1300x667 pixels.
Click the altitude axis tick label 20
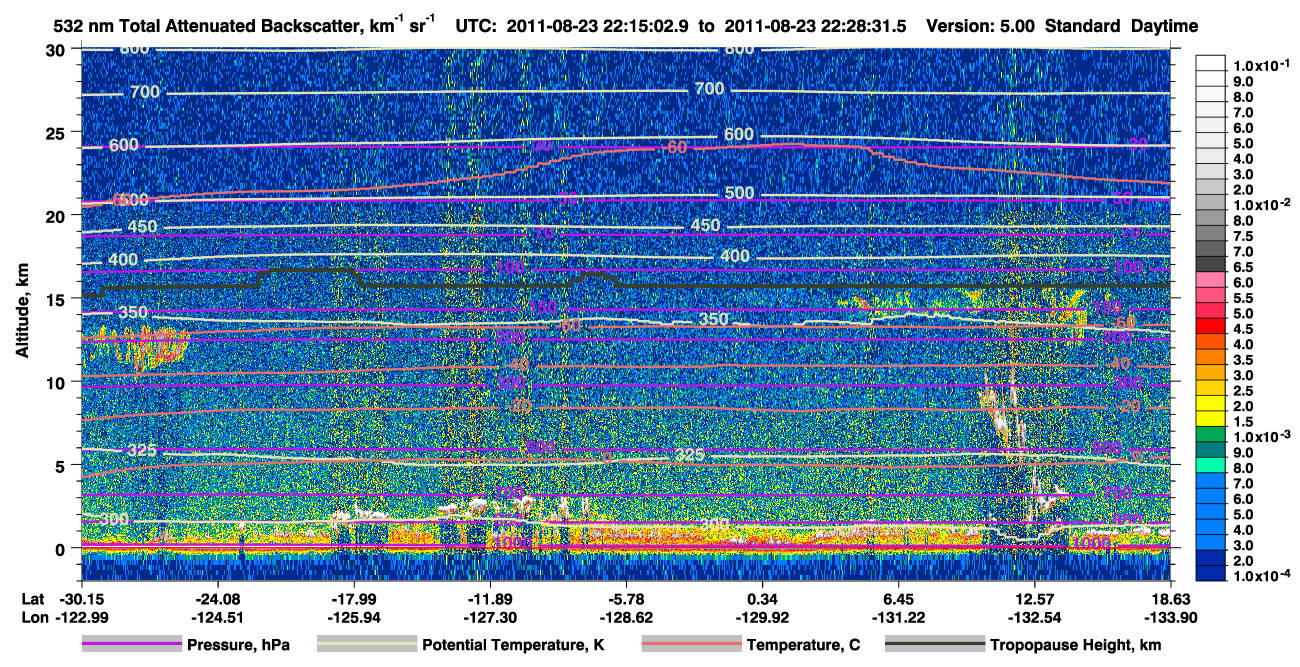pos(58,215)
